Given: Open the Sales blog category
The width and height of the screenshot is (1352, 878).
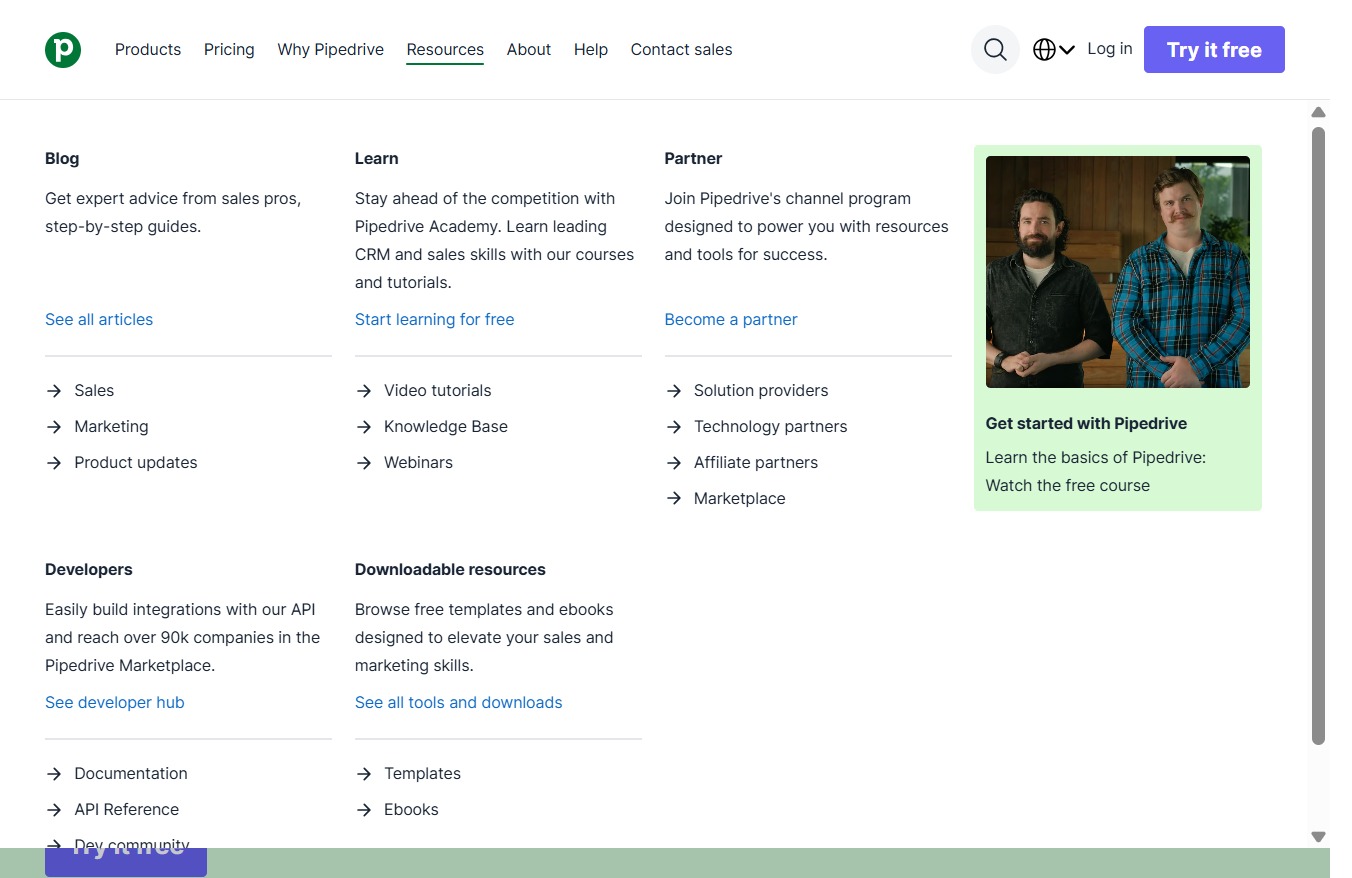Looking at the screenshot, I should point(94,391).
